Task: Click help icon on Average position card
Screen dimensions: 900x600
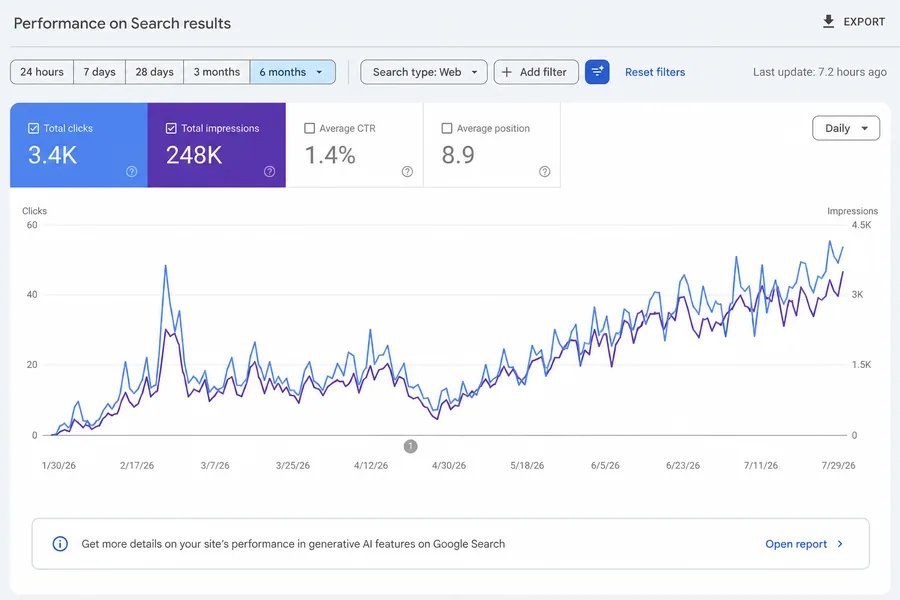Action: click(x=545, y=172)
